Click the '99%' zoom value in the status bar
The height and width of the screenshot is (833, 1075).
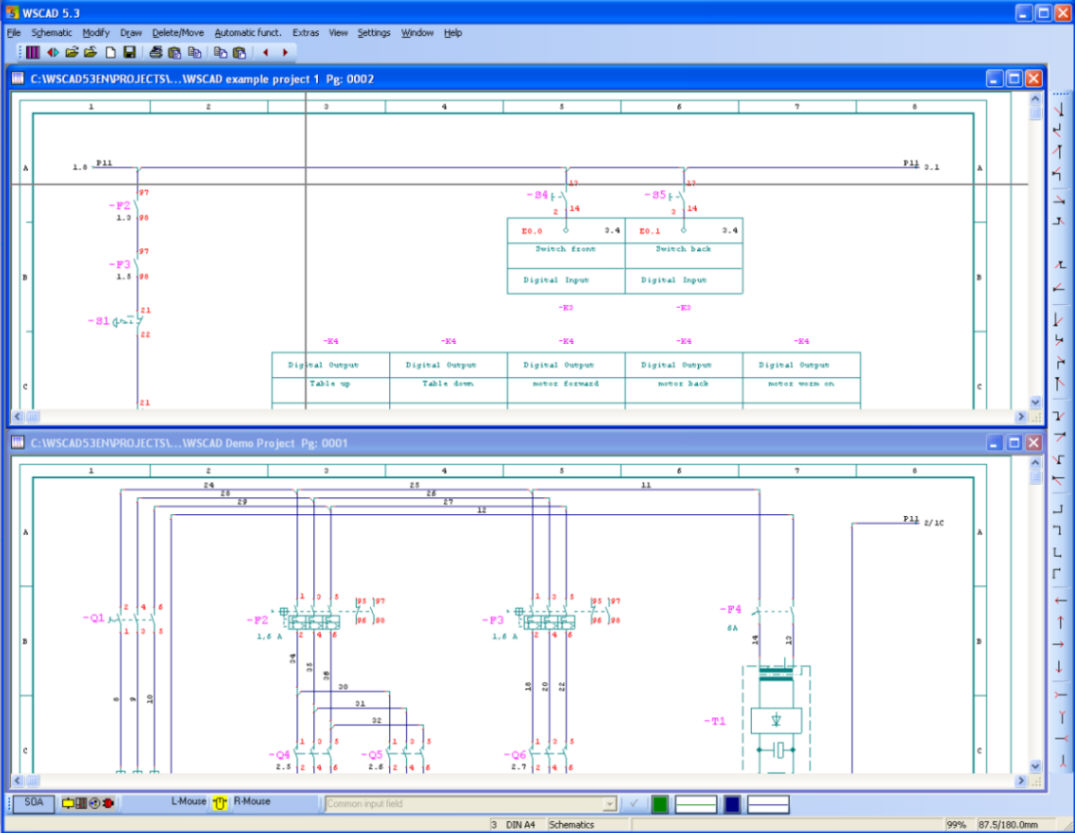956,824
